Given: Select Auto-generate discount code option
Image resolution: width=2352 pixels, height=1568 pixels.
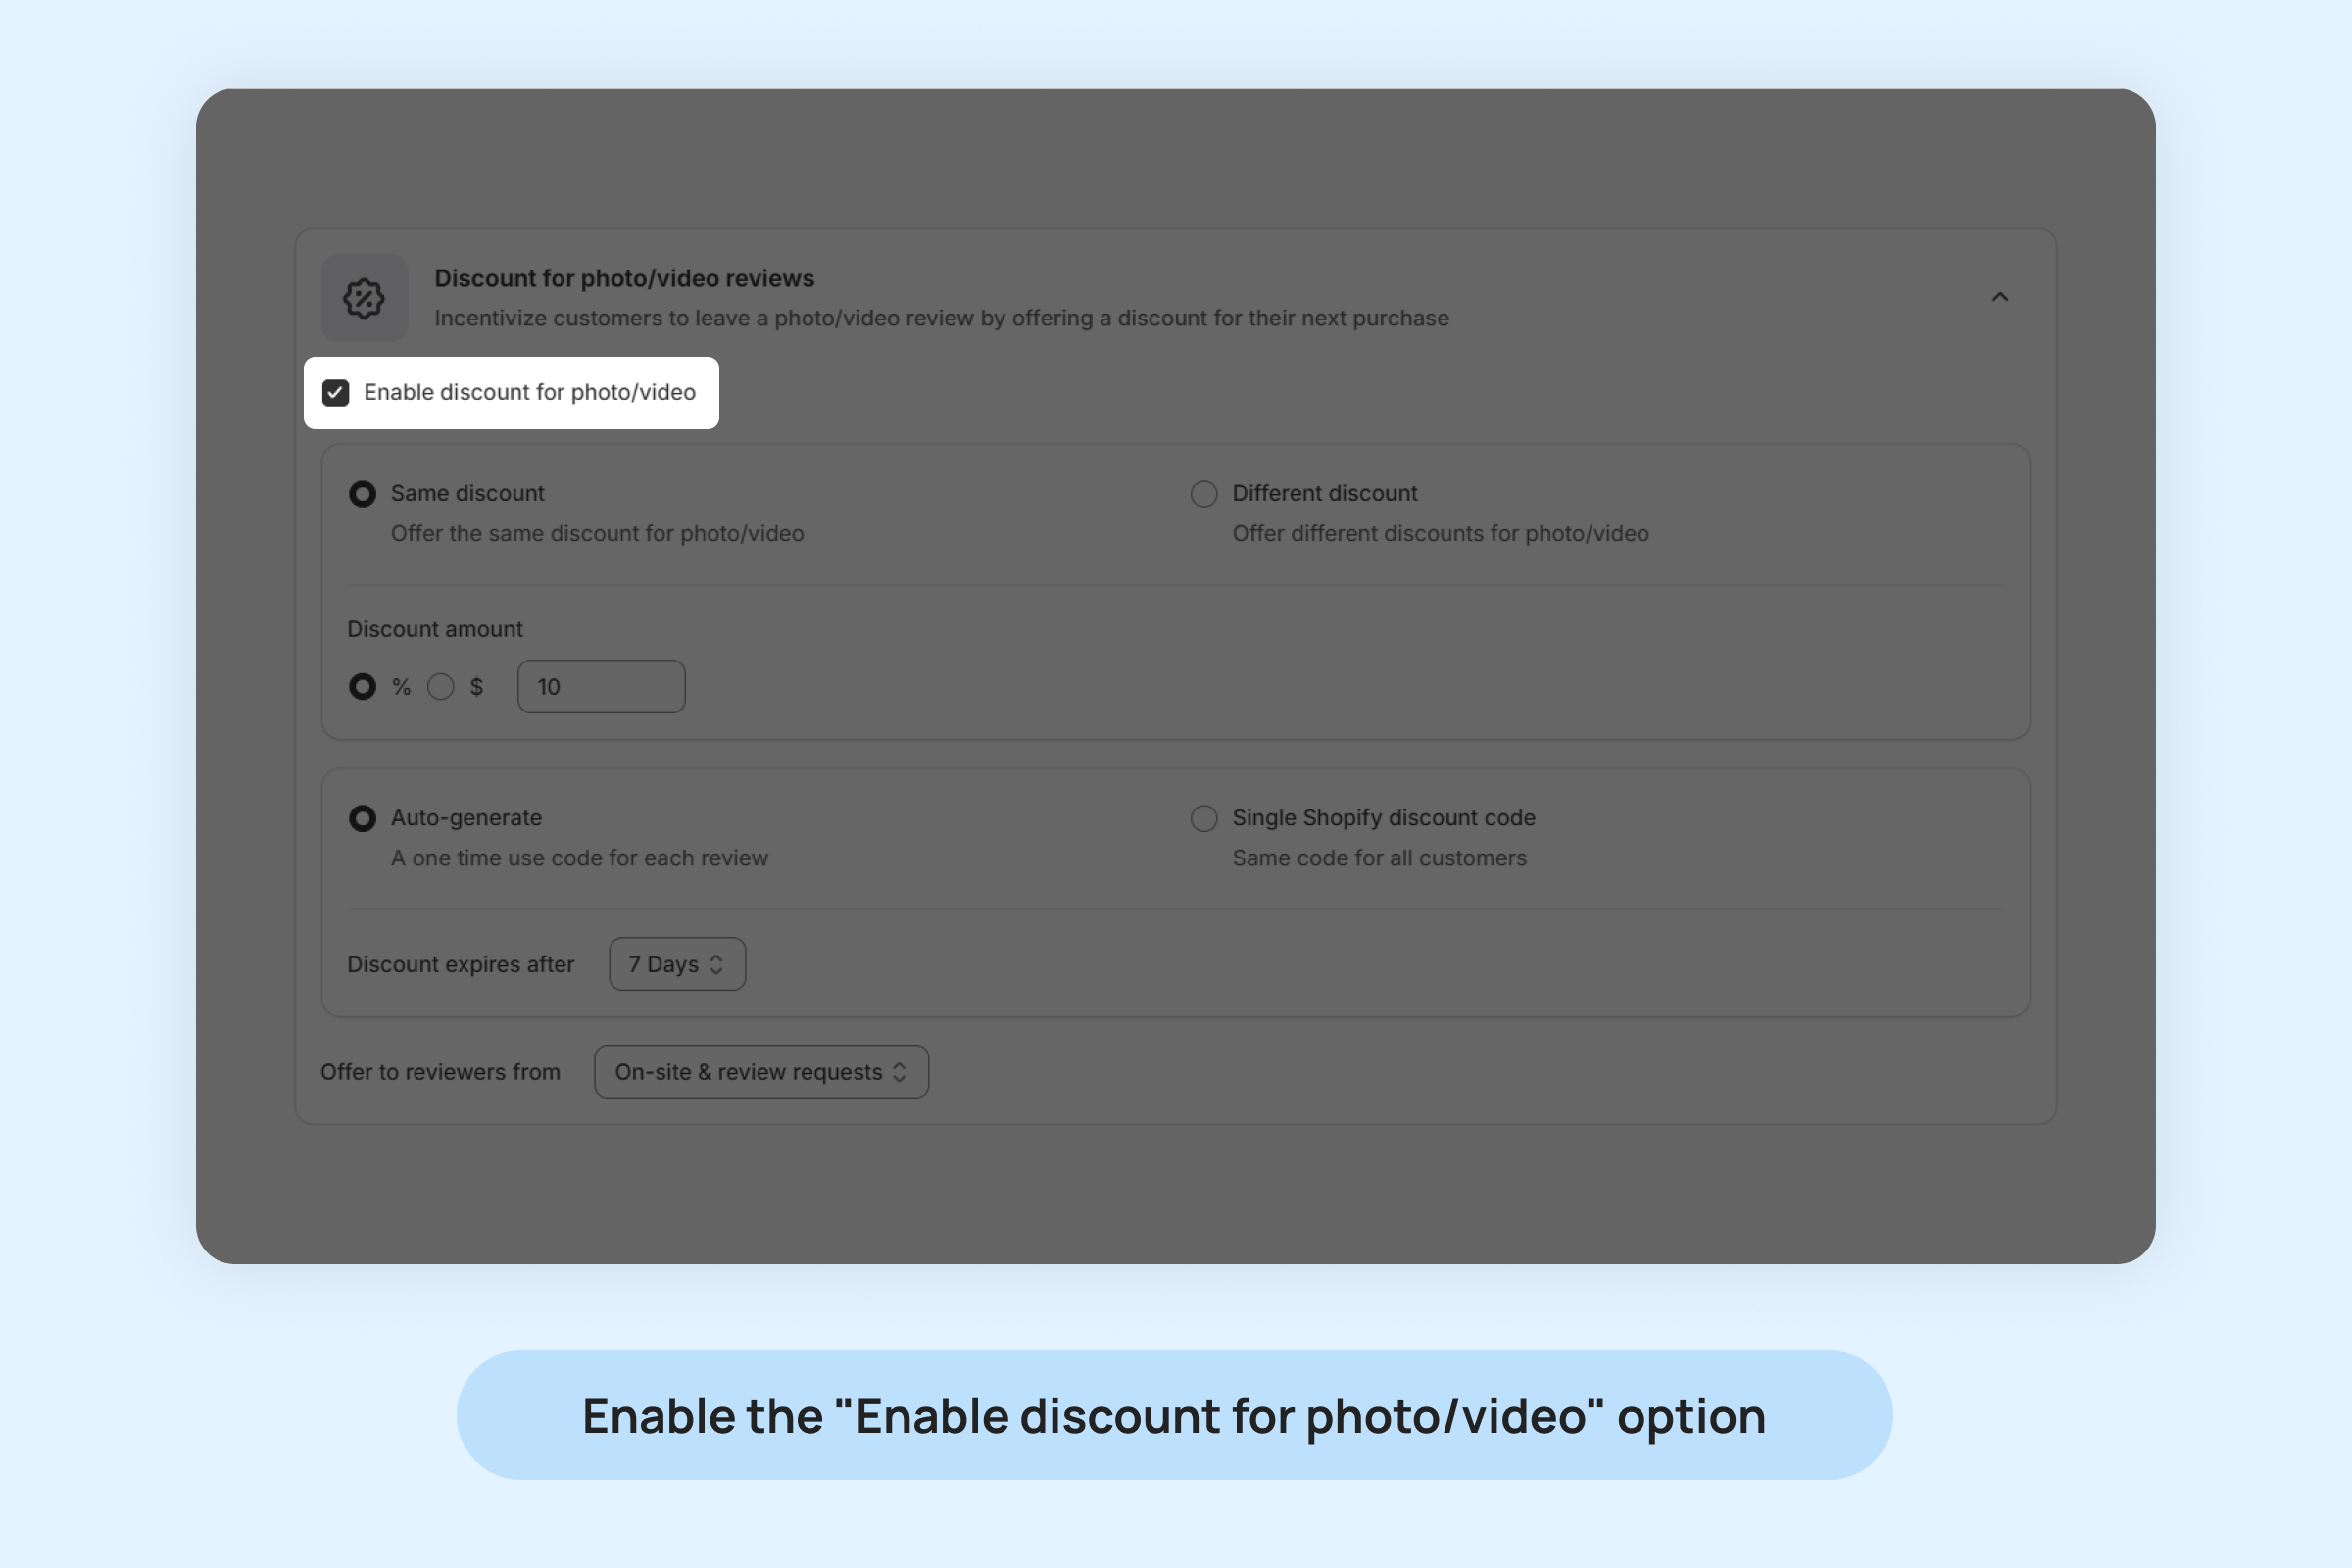Looking at the screenshot, I should click(x=362, y=819).
